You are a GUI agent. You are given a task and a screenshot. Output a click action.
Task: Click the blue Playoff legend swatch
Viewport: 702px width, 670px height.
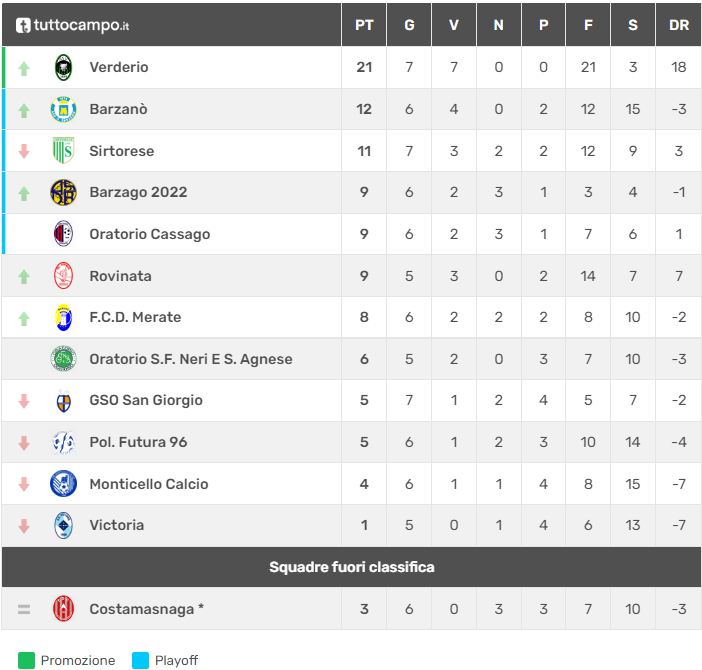pyautogui.click(x=140, y=660)
